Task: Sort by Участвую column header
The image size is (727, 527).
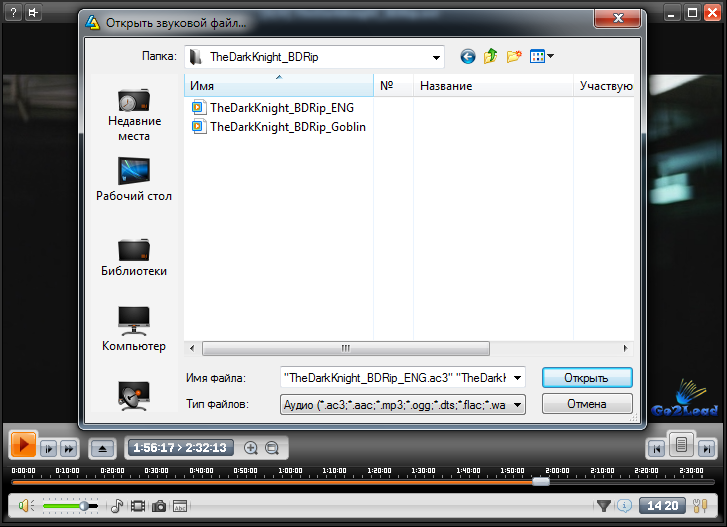Action: click(604, 86)
